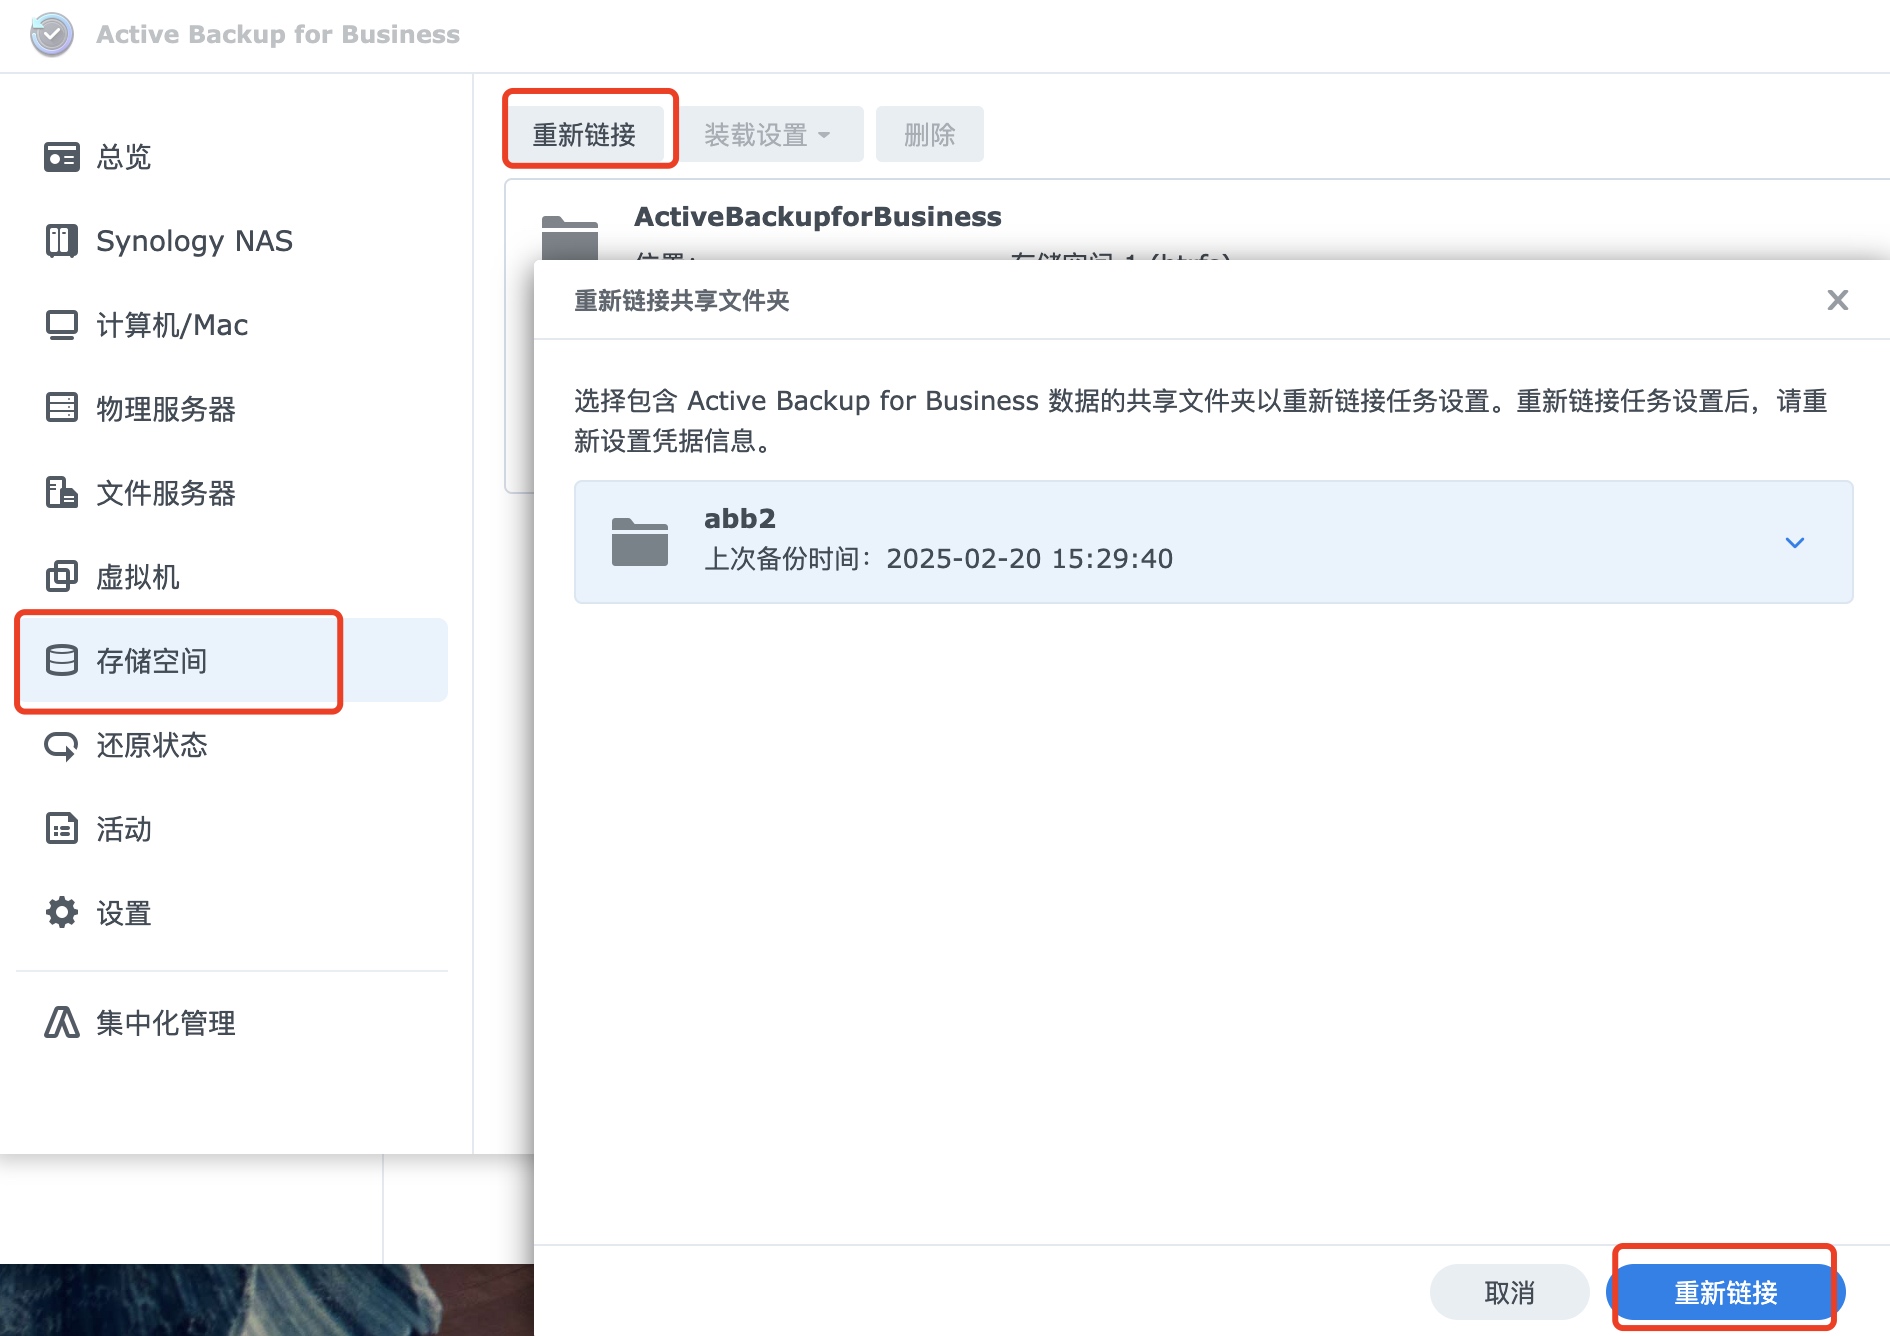Click the 重新链接共享文件夹 dialog title
This screenshot has height=1336, width=1890.
pyautogui.click(x=682, y=301)
